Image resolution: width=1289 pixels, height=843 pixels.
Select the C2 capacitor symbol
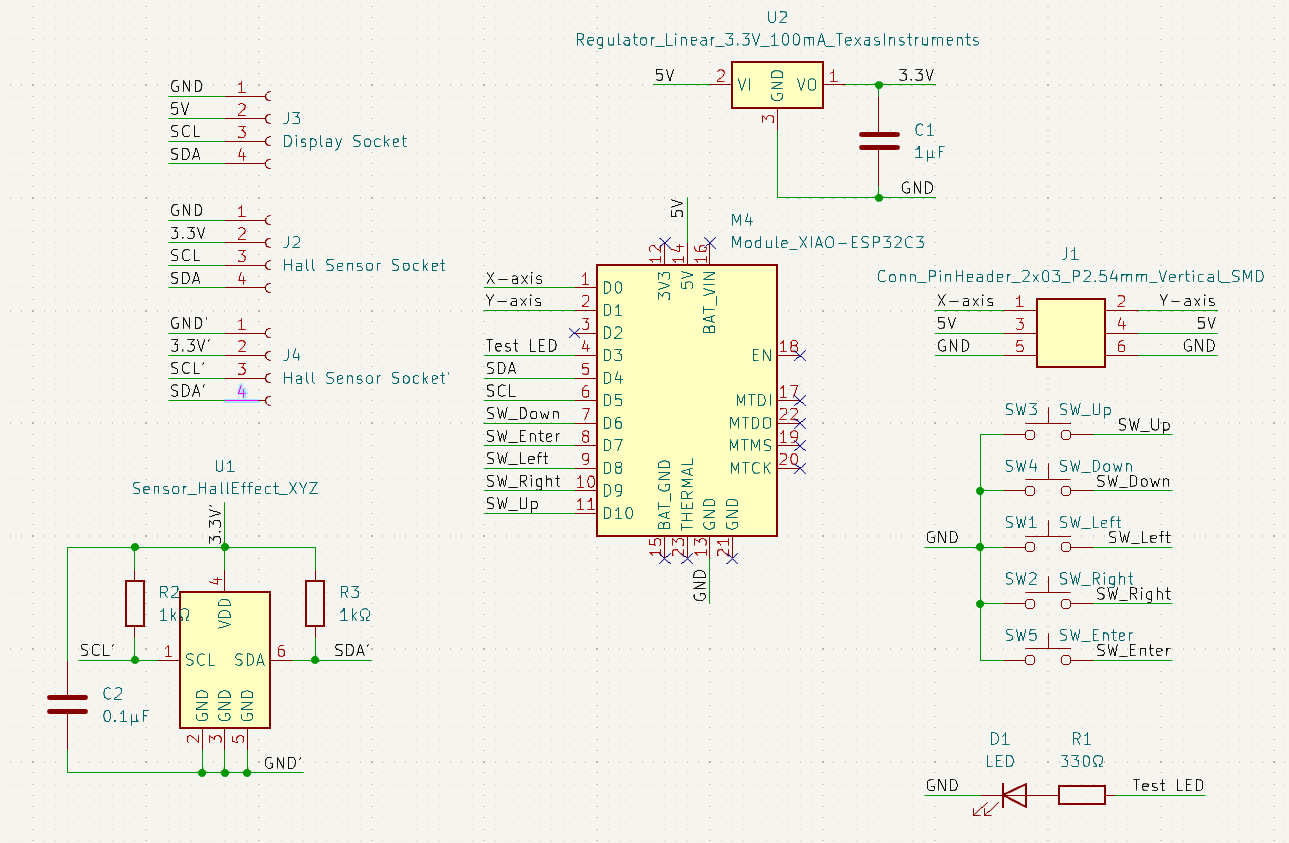click(x=68, y=703)
